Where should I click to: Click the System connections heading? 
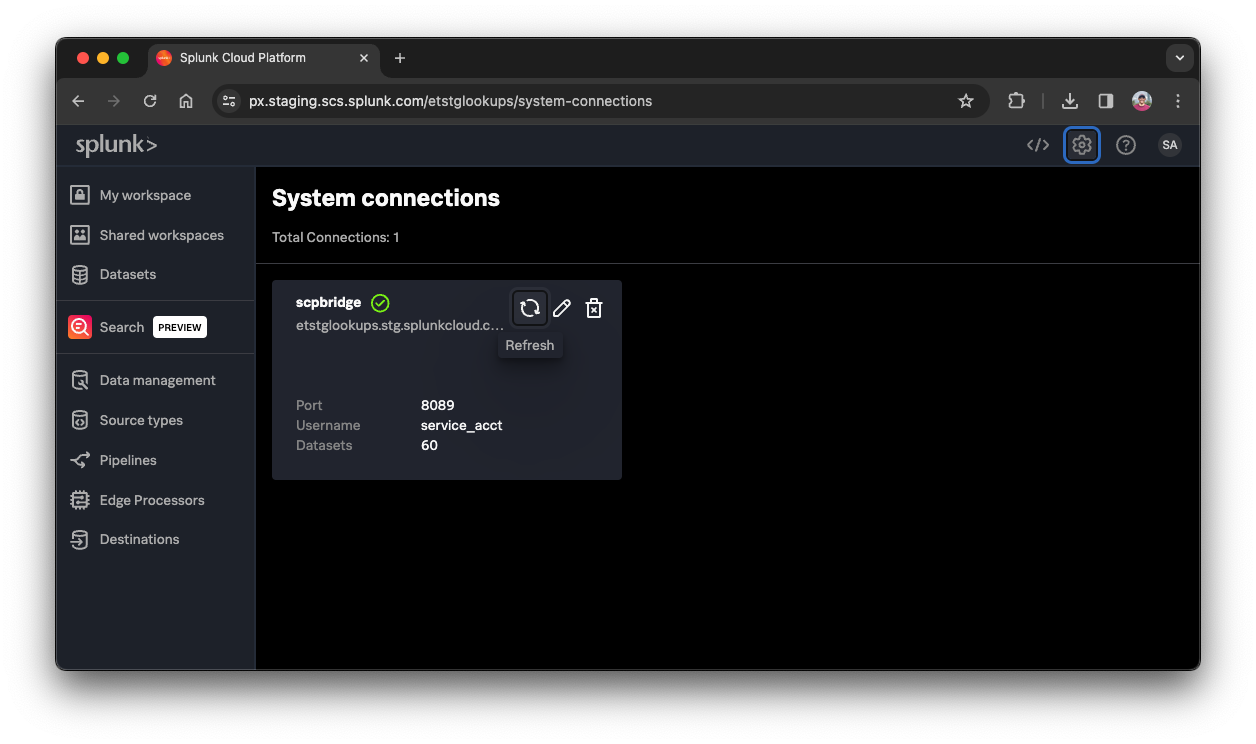pyautogui.click(x=386, y=198)
